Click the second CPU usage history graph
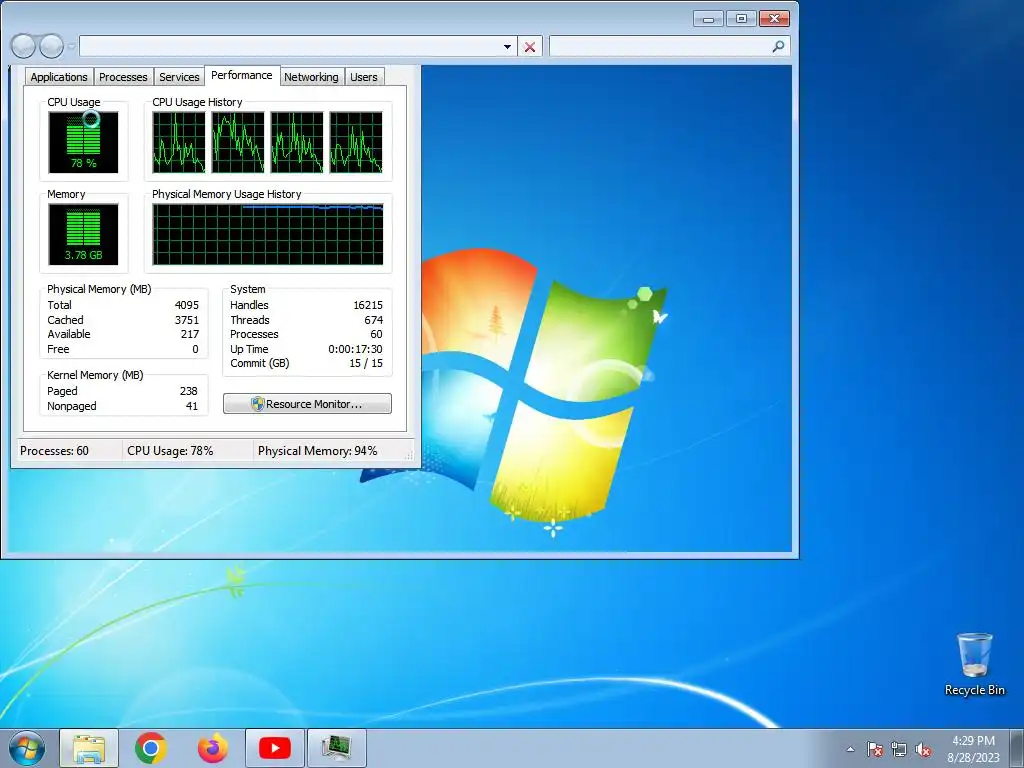The width and height of the screenshot is (1024, 768). (x=238, y=142)
